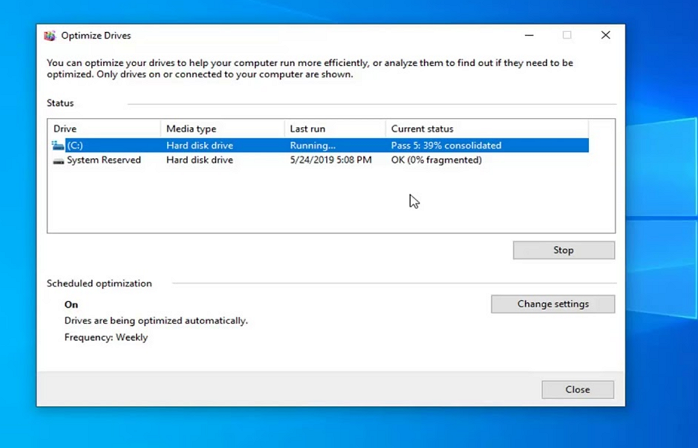
Task: Click the Optimize Drives title bar icon
Action: (x=49, y=36)
